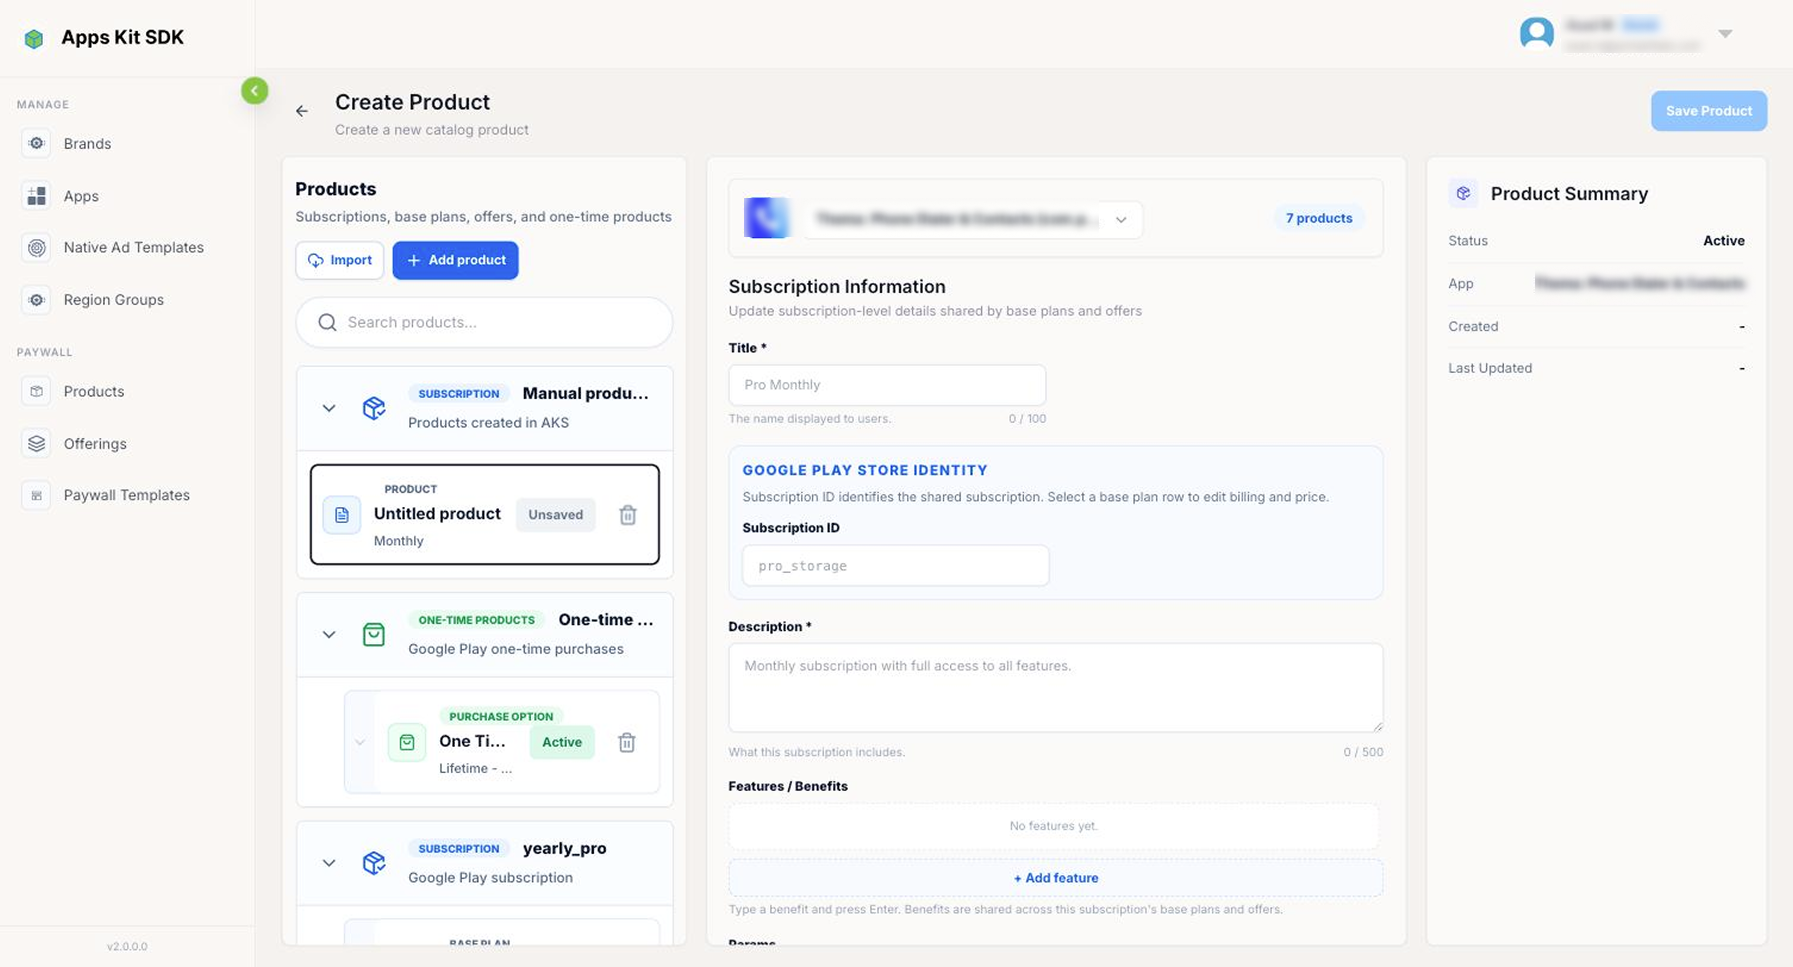Select the Untitled product document icon

coord(342,515)
